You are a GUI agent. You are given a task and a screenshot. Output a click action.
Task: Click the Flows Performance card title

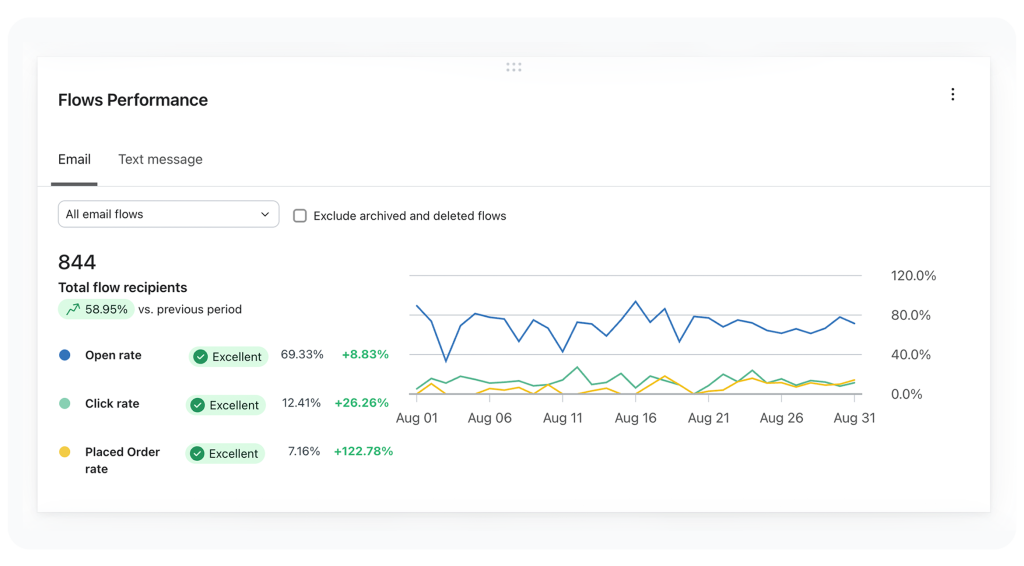click(x=133, y=100)
